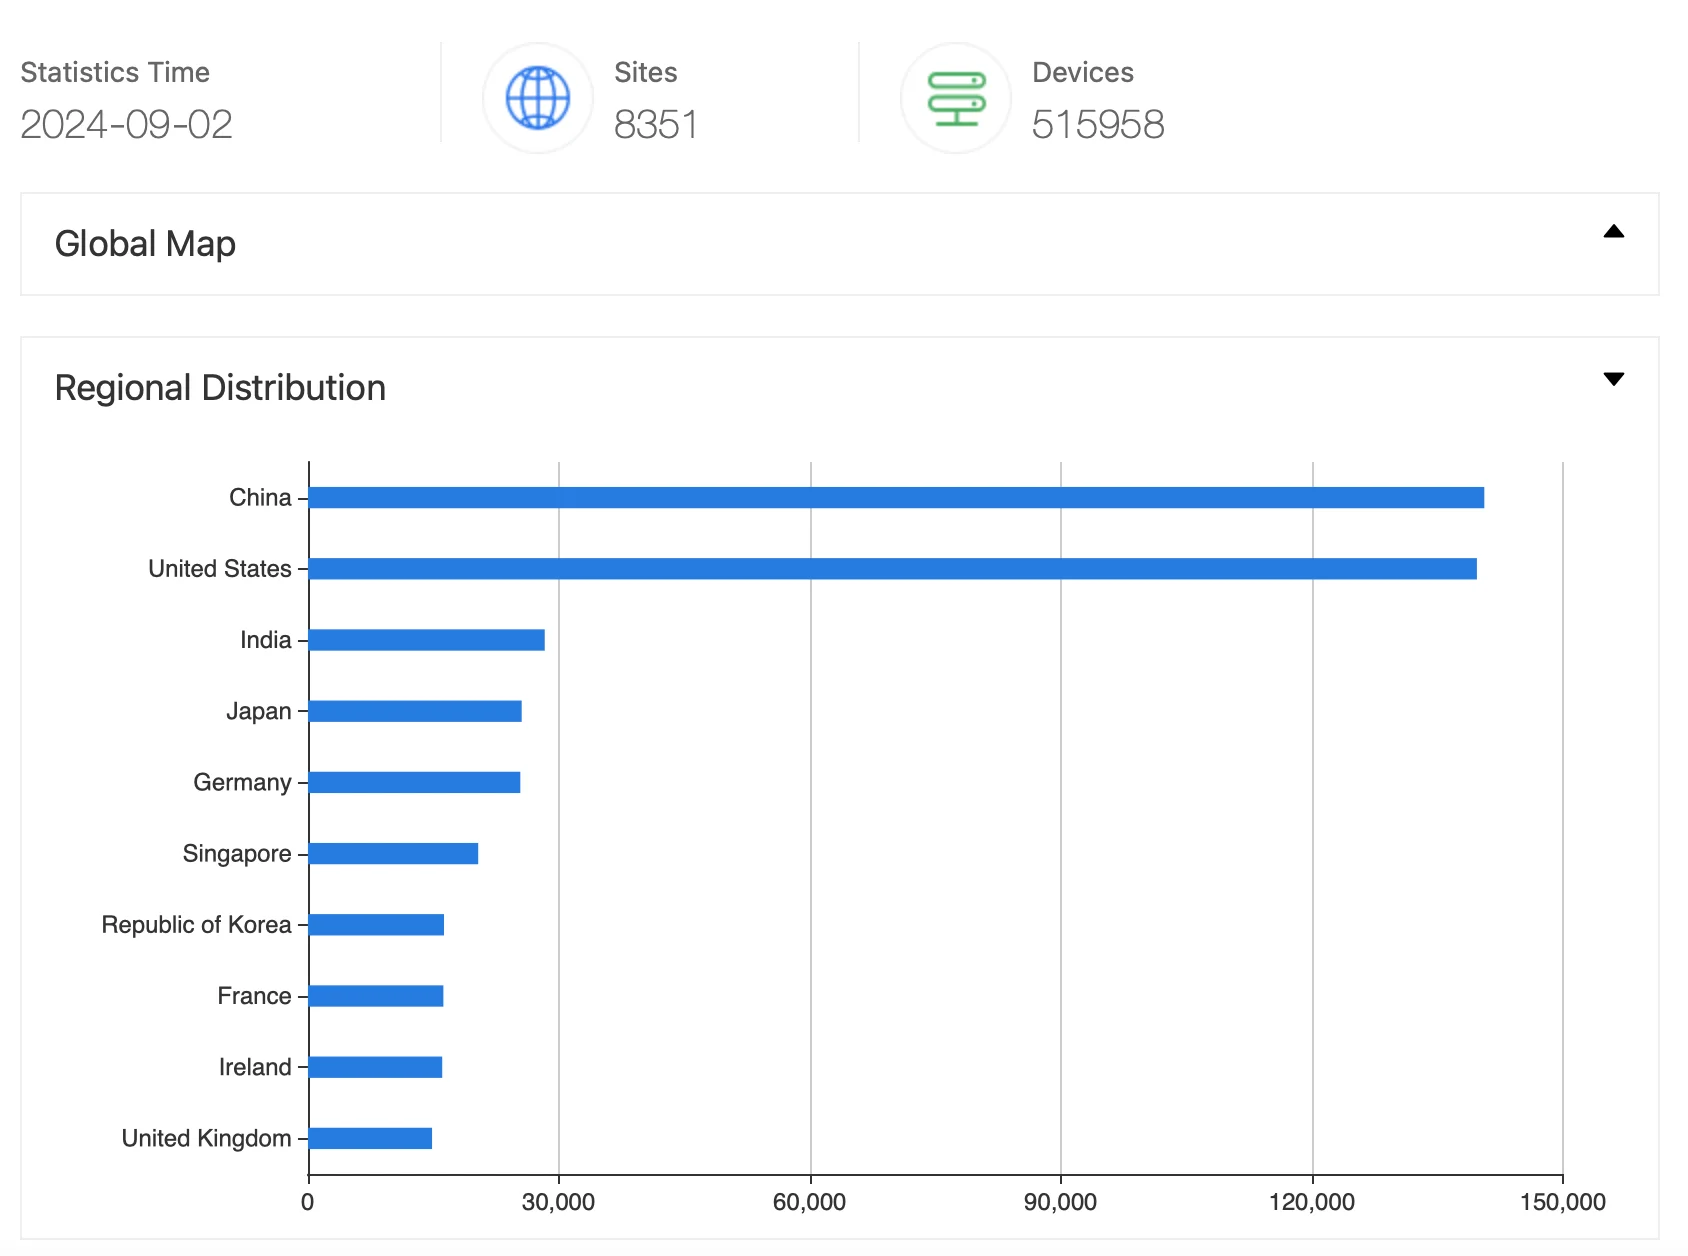Viewport: 1688px width, 1256px height.
Task: Click the United Kingdom bar
Action: coord(370,1138)
